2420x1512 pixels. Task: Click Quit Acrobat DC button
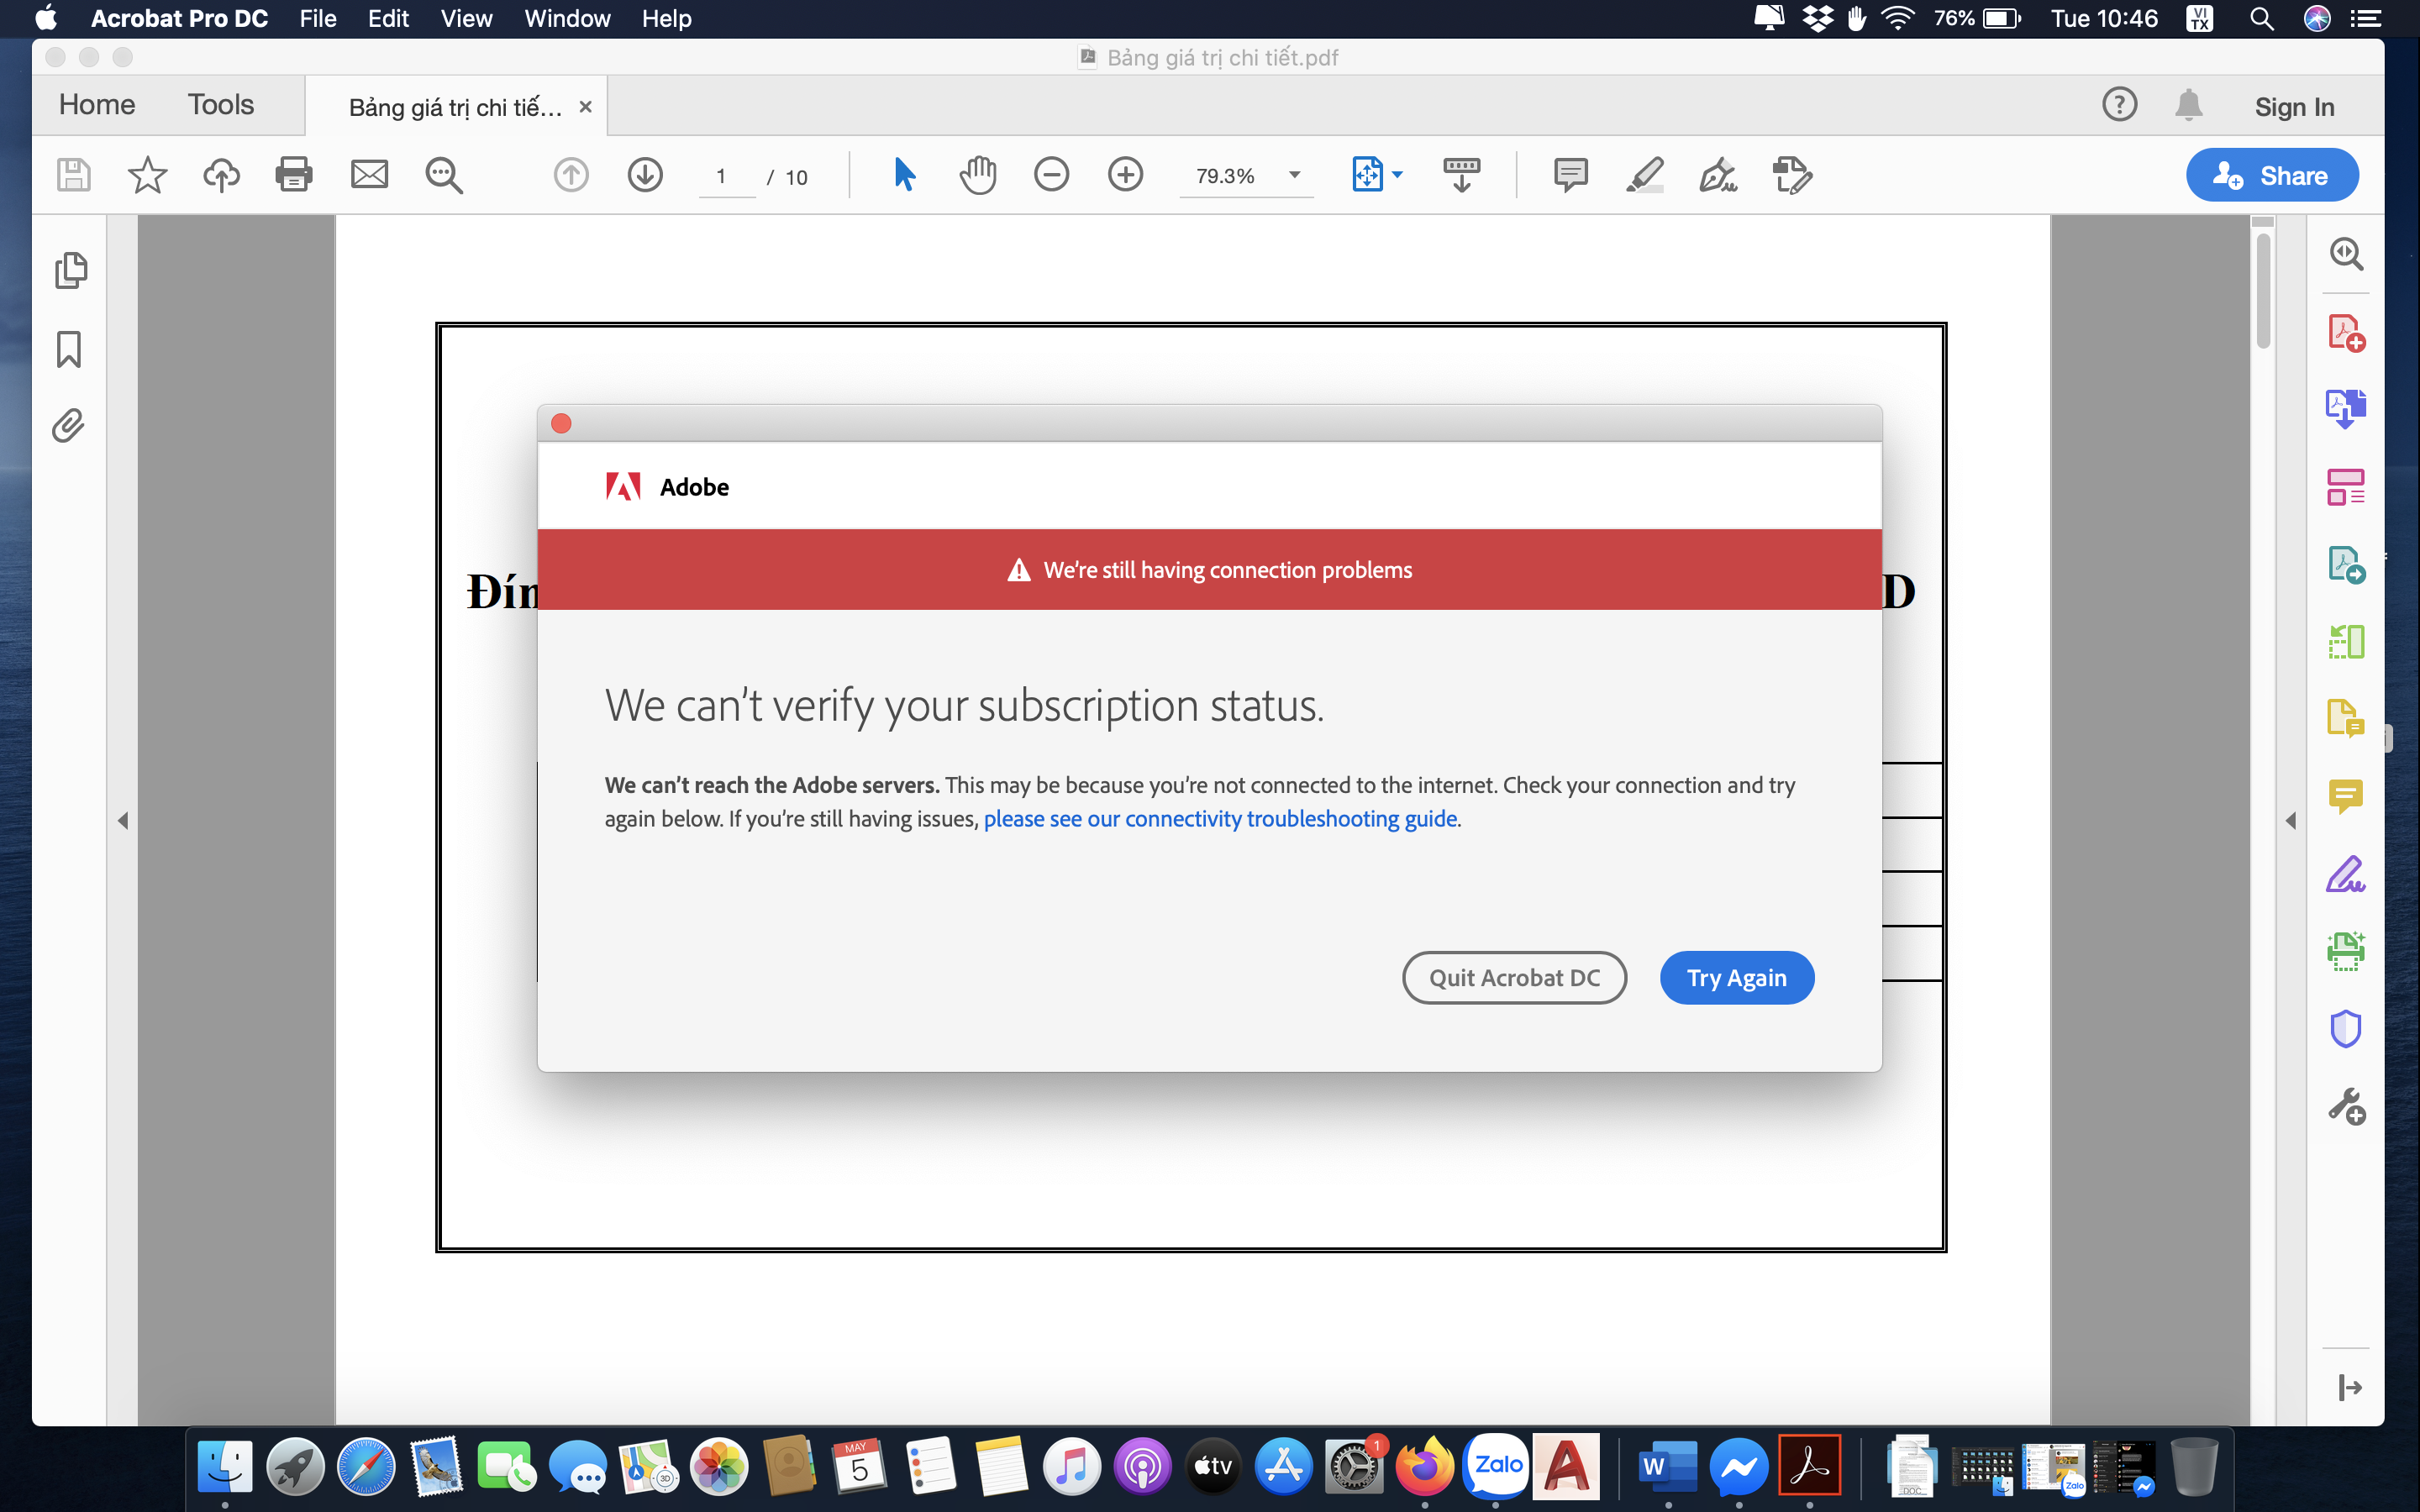point(1514,977)
